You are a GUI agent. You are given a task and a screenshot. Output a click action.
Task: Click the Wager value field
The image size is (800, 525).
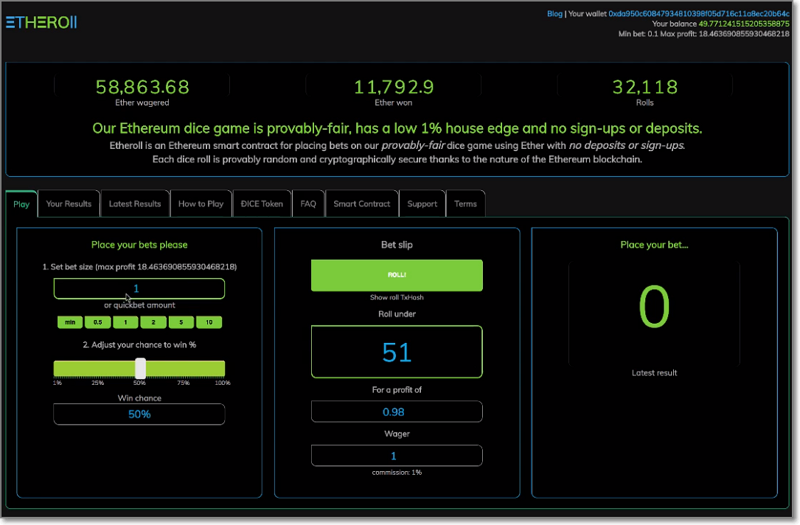pos(397,456)
